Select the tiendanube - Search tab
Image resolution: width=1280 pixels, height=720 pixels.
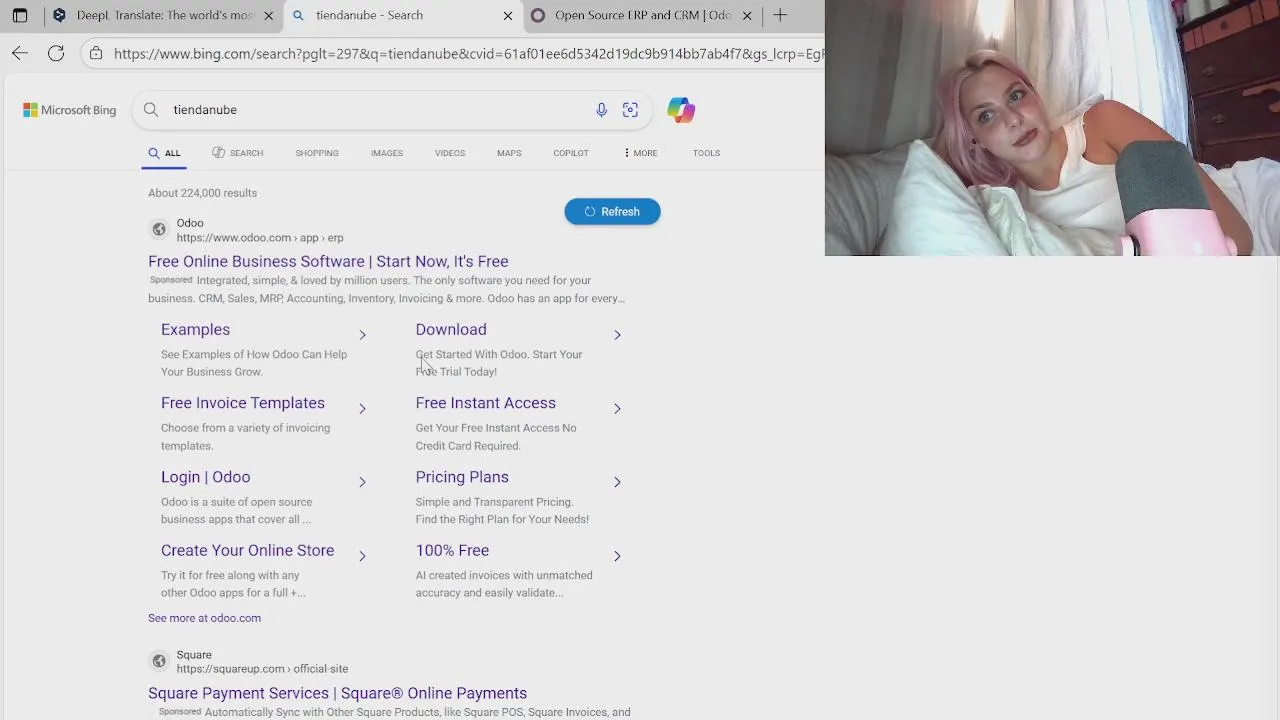[404, 15]
